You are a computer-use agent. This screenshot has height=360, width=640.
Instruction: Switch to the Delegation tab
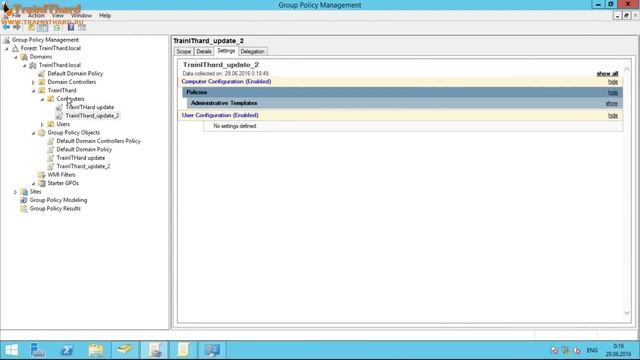[252, 51]
